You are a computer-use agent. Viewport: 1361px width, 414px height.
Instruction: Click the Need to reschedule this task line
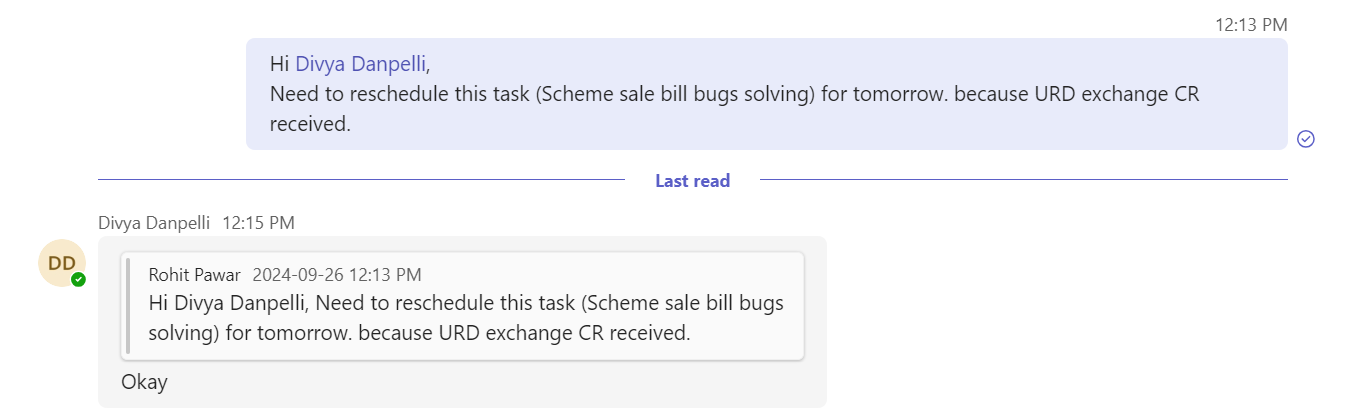tap(734, 95)
